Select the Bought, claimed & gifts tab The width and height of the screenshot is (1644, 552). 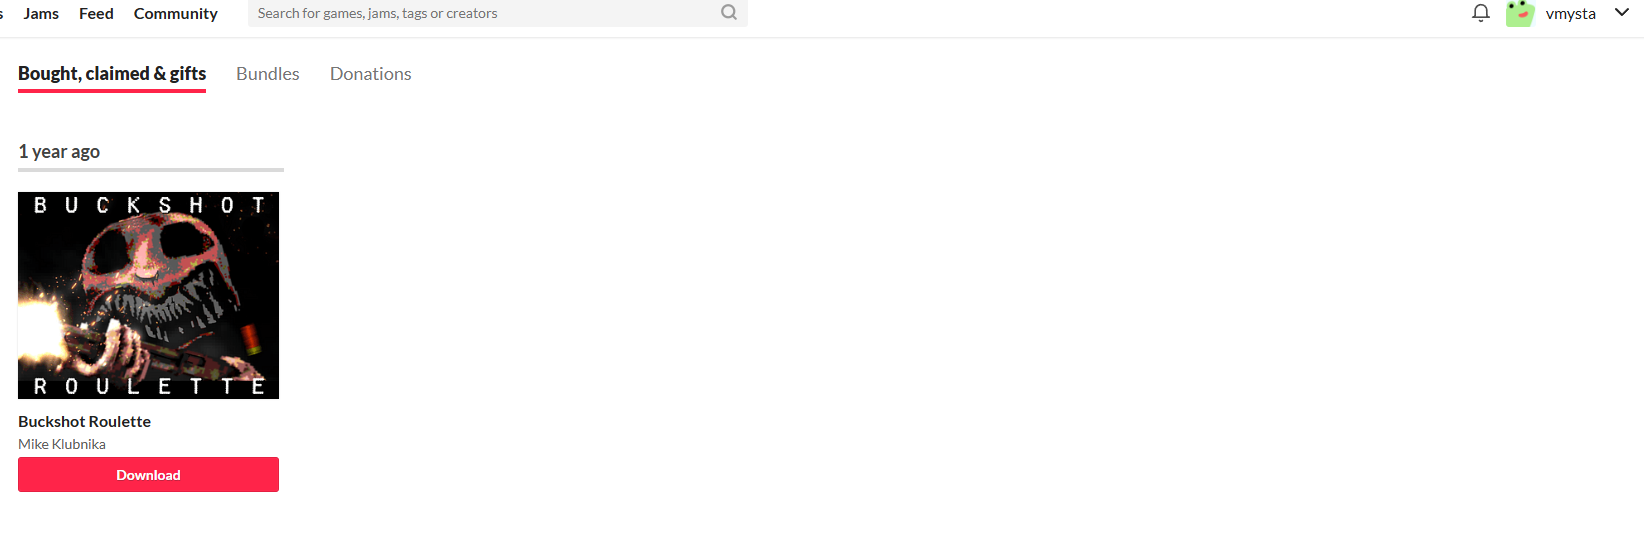coord(112,73)
